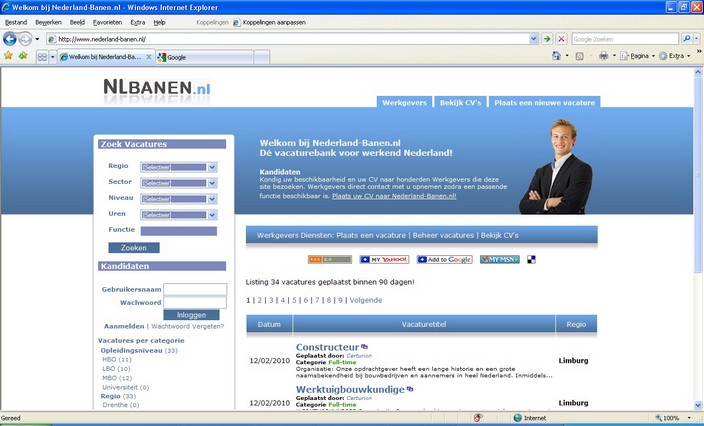
Task: Click the Delicious bookmark square icon
Action: [x=531, y=259]
